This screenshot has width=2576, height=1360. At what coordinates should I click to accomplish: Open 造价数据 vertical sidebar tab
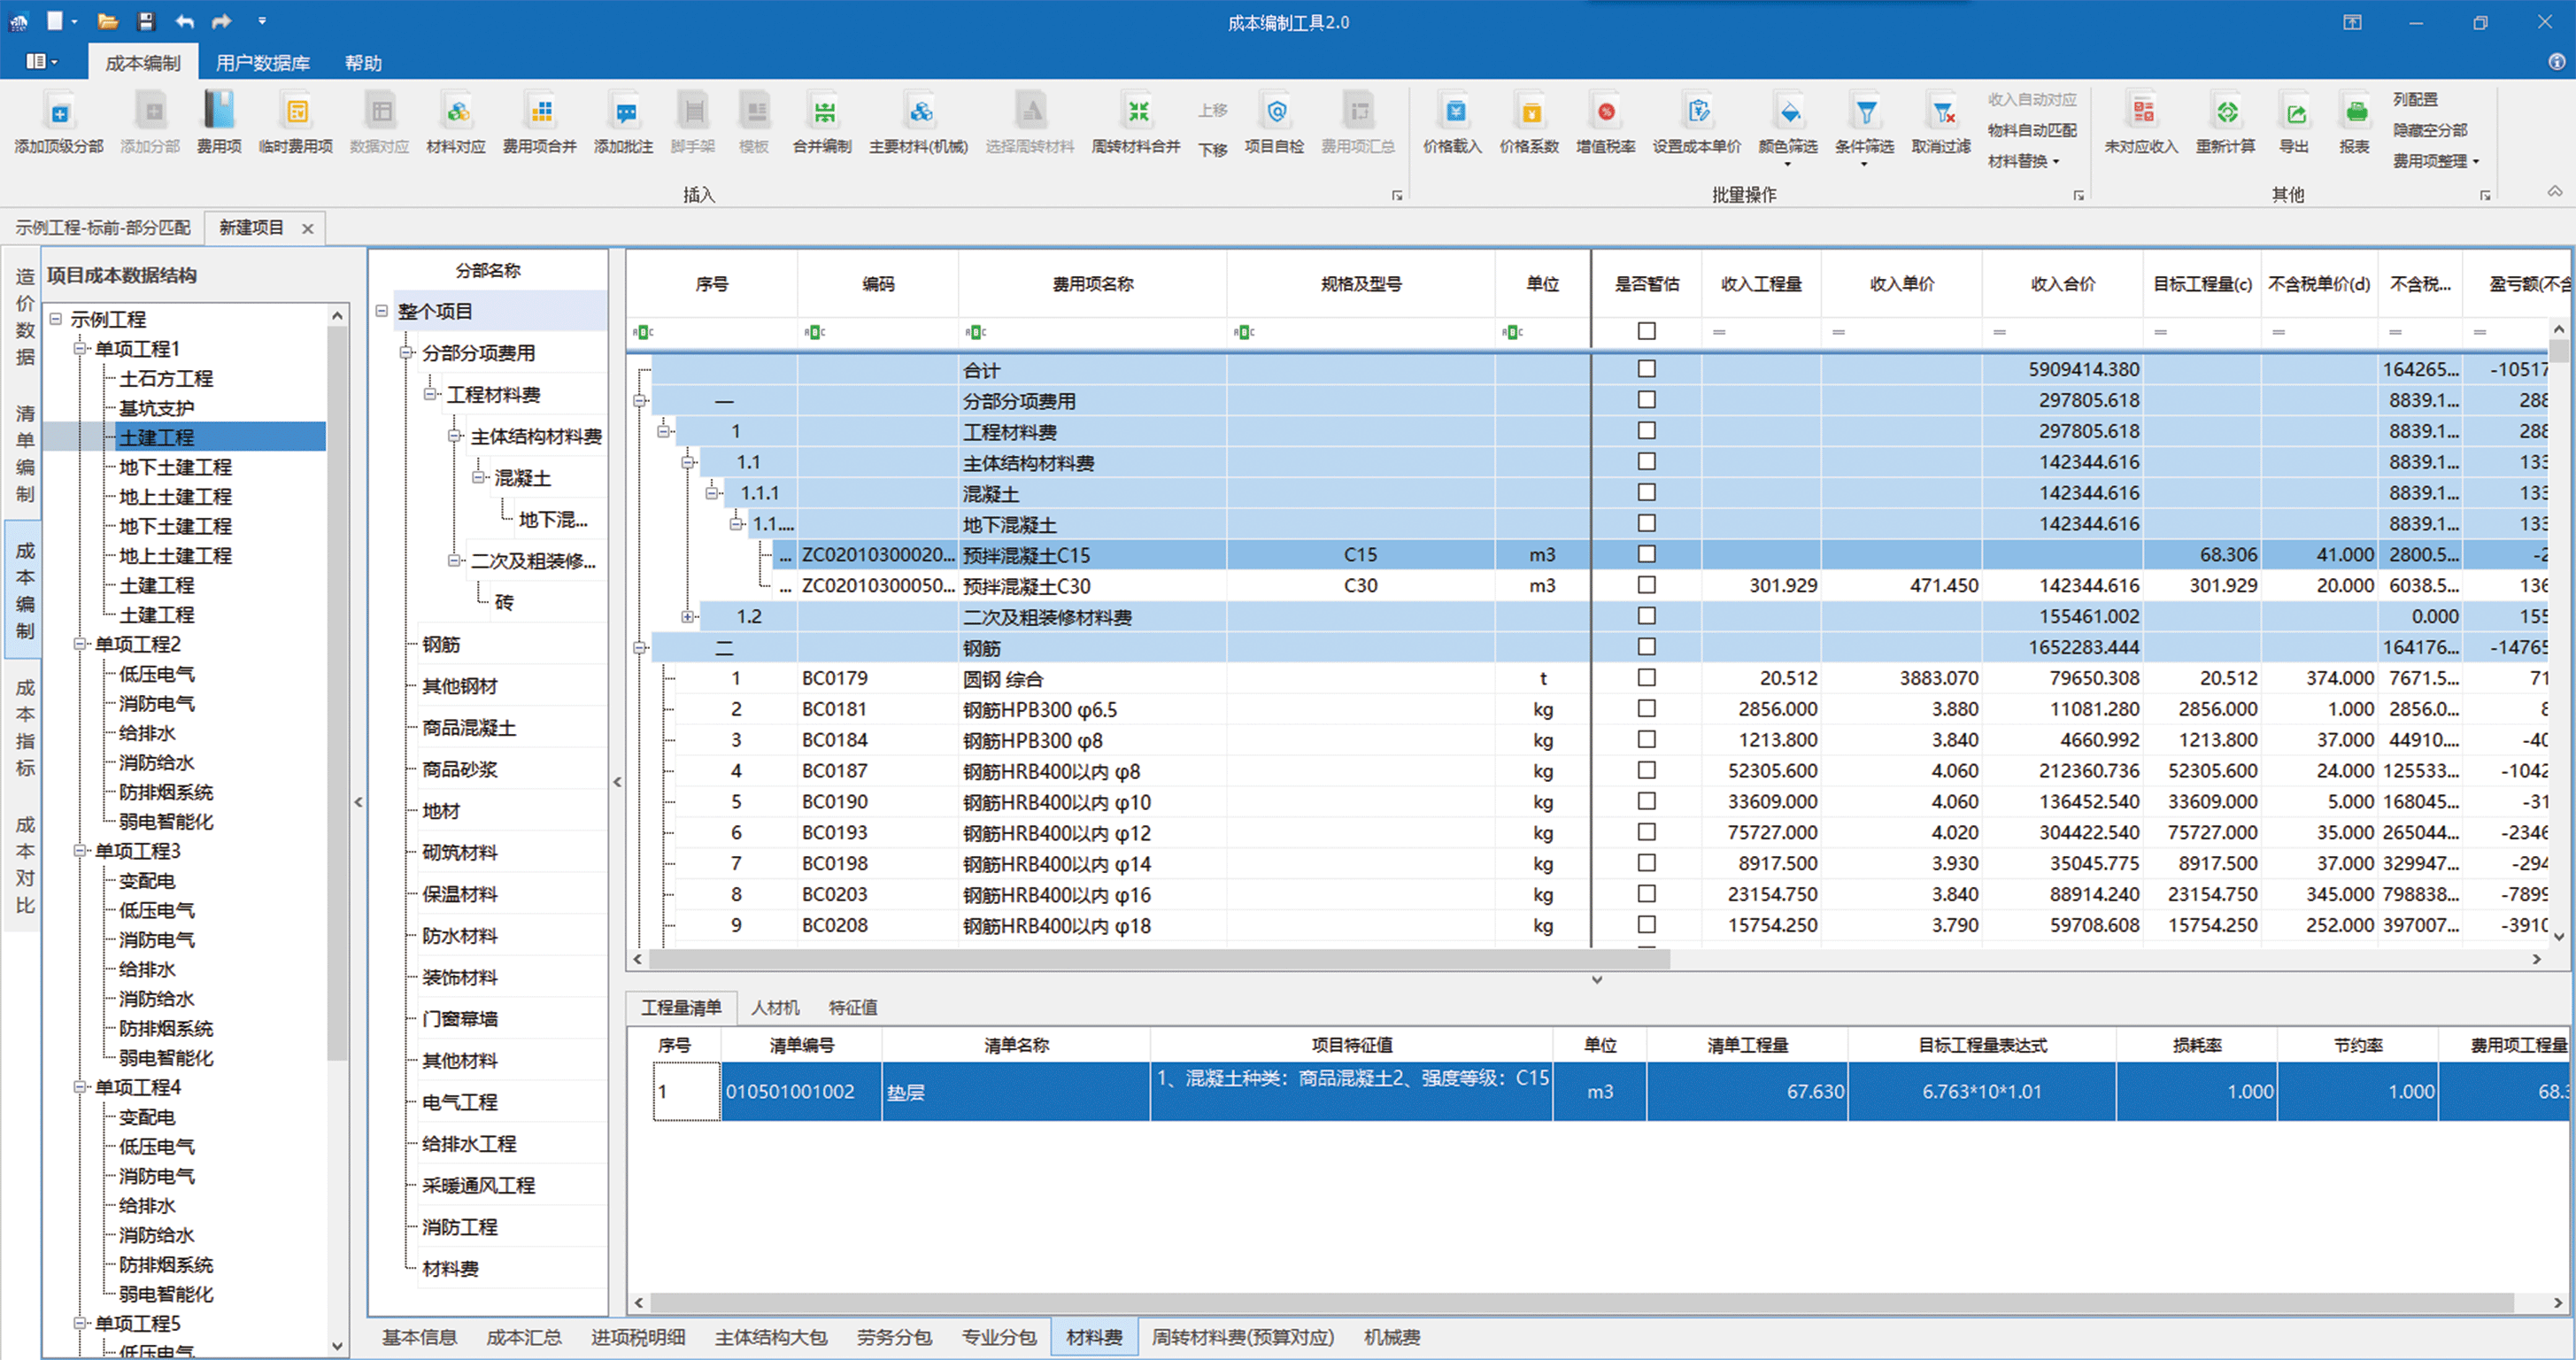(25, 318)
